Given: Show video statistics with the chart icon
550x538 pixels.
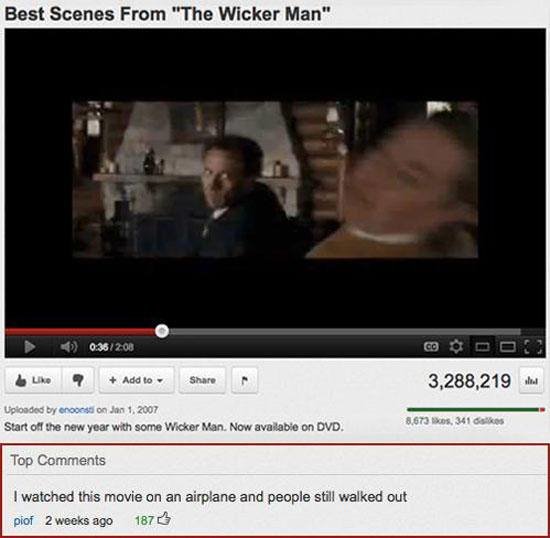Looking at the screenshot, I should click(x=531, y=381).
